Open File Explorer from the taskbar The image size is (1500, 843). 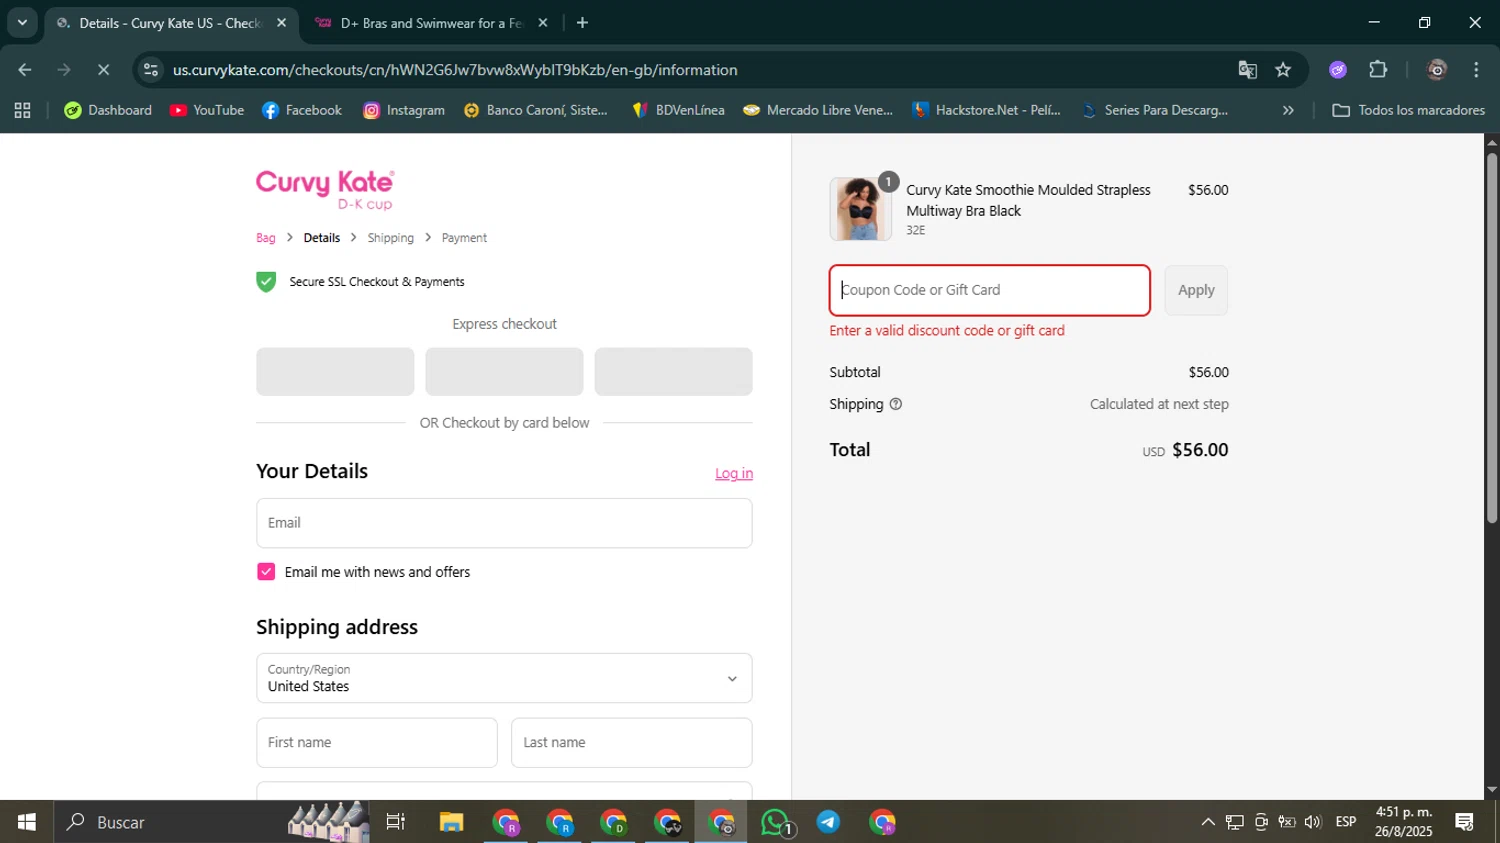(x=451, y=822)
